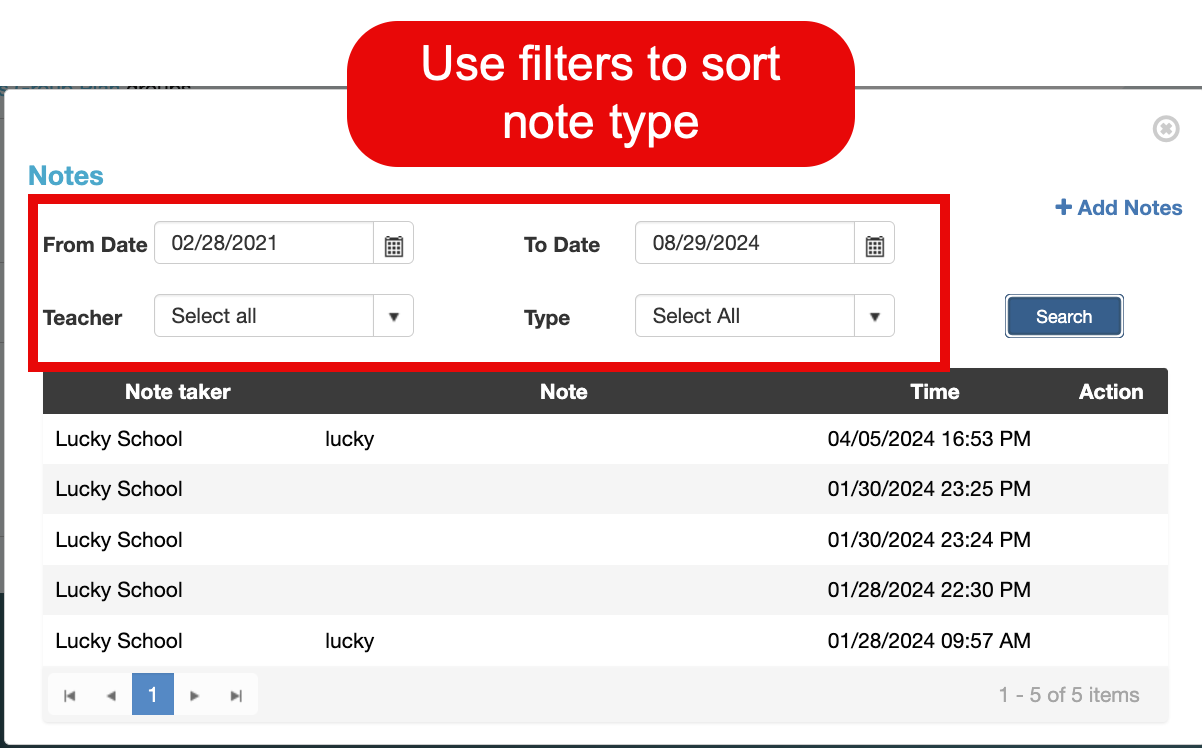Expand the Teacher dropdown arrow
This screenshot has height=748, width=1202.
pos(394,317)
